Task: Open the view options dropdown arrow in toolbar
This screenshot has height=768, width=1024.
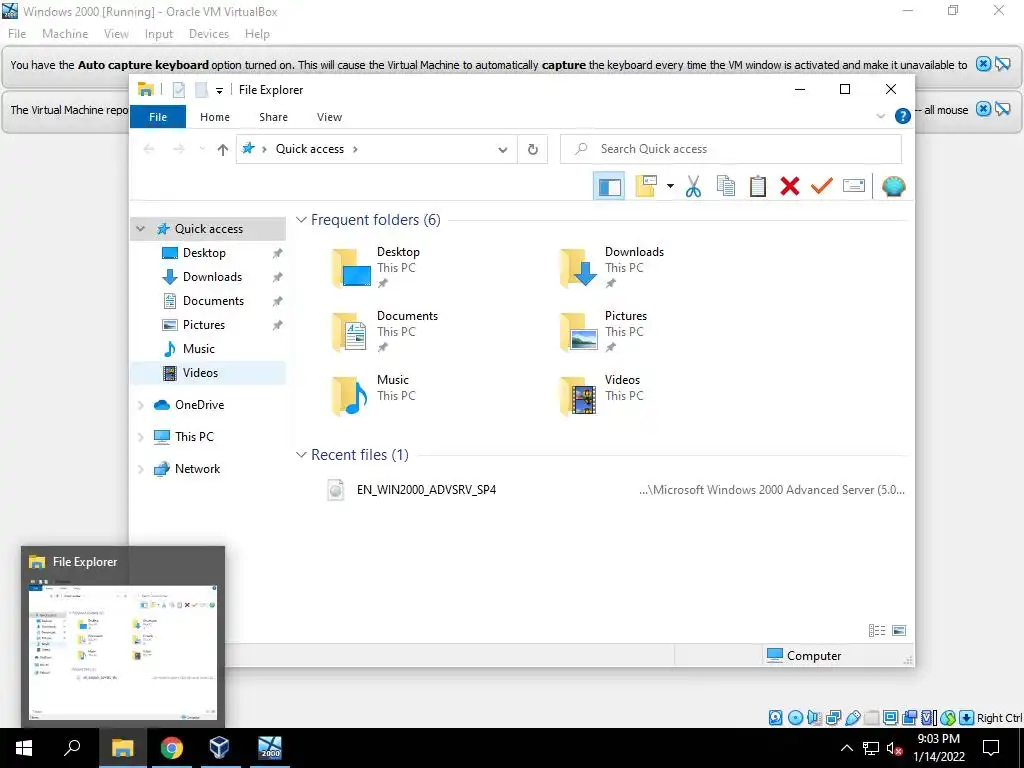Action: click(x=670, y=187)
